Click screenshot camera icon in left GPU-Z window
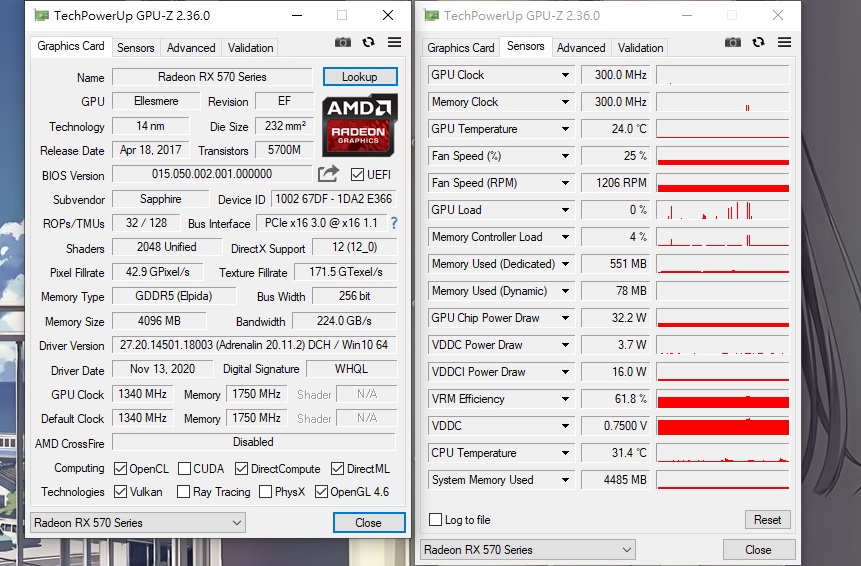The image size is (861, 566). click(x=343, y=42)
